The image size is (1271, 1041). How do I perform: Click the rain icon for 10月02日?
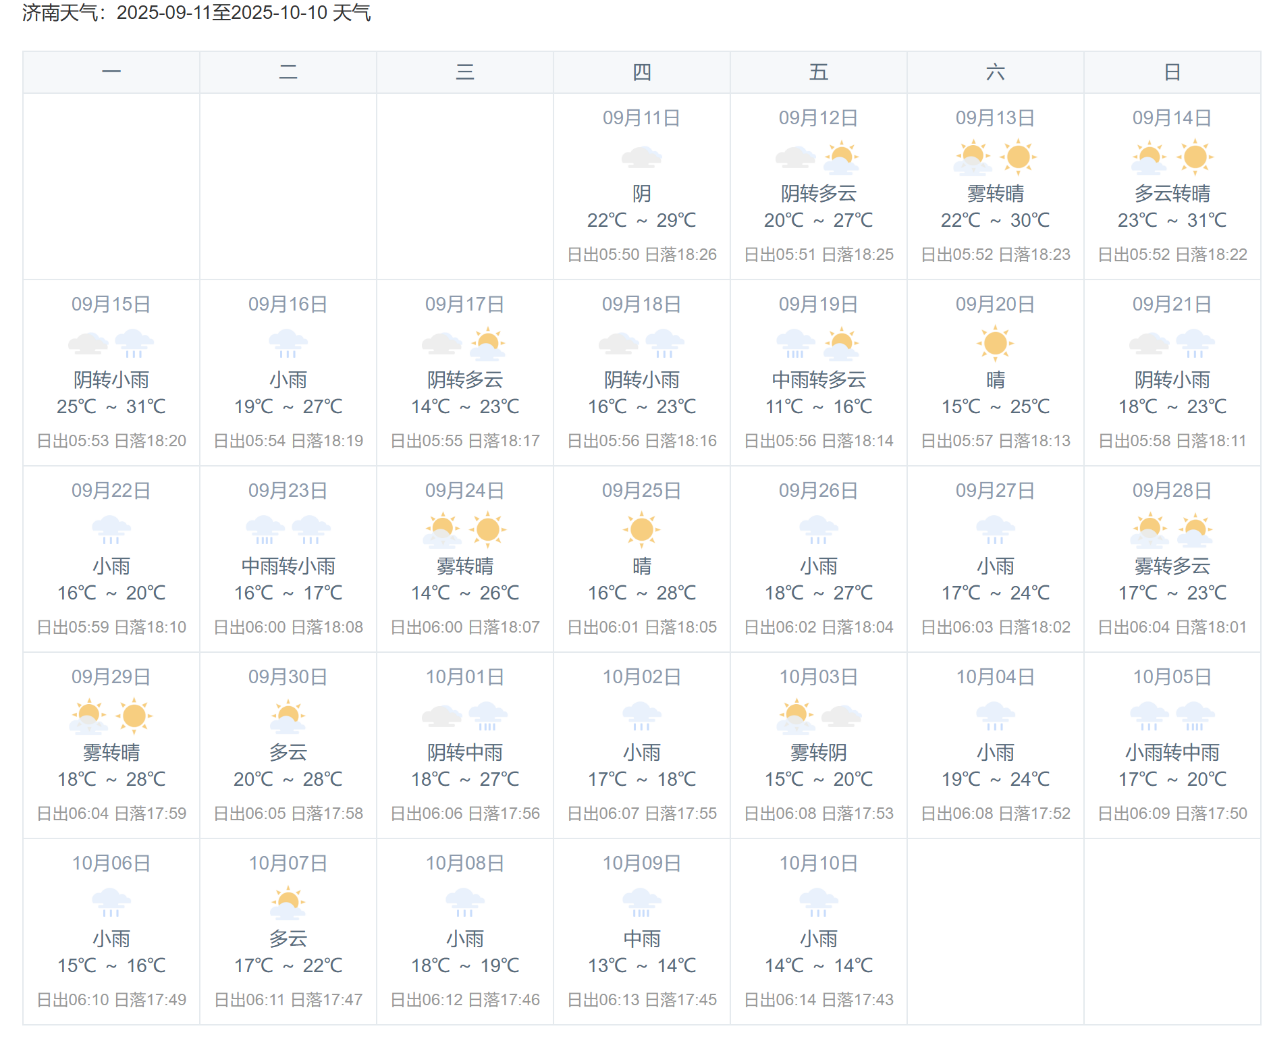641,716
